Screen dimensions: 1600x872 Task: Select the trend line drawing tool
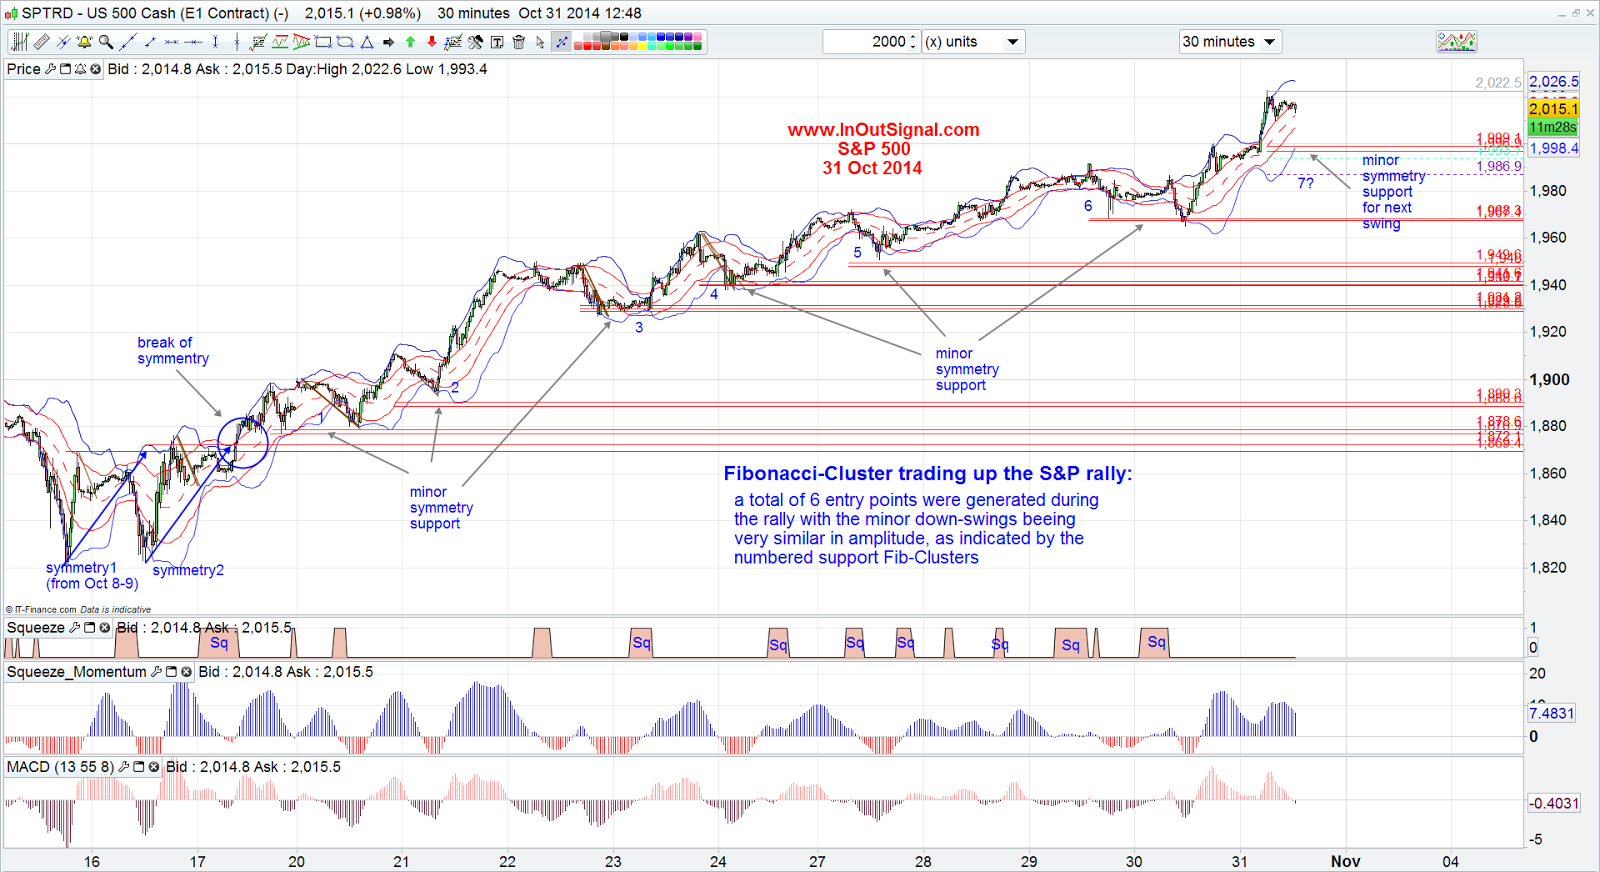128,42
